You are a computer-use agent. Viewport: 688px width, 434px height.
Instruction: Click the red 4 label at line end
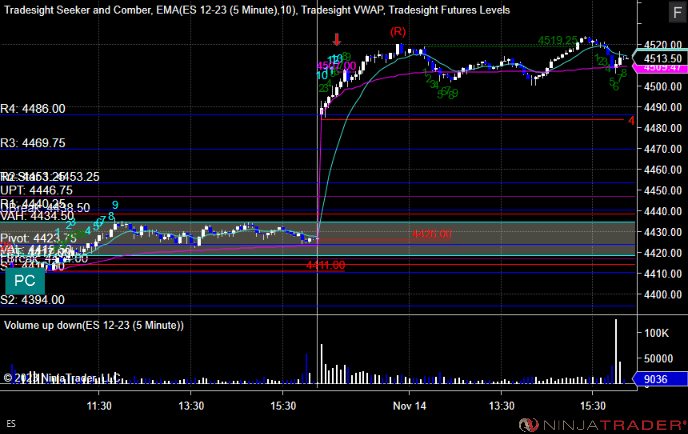click(631, 121)
